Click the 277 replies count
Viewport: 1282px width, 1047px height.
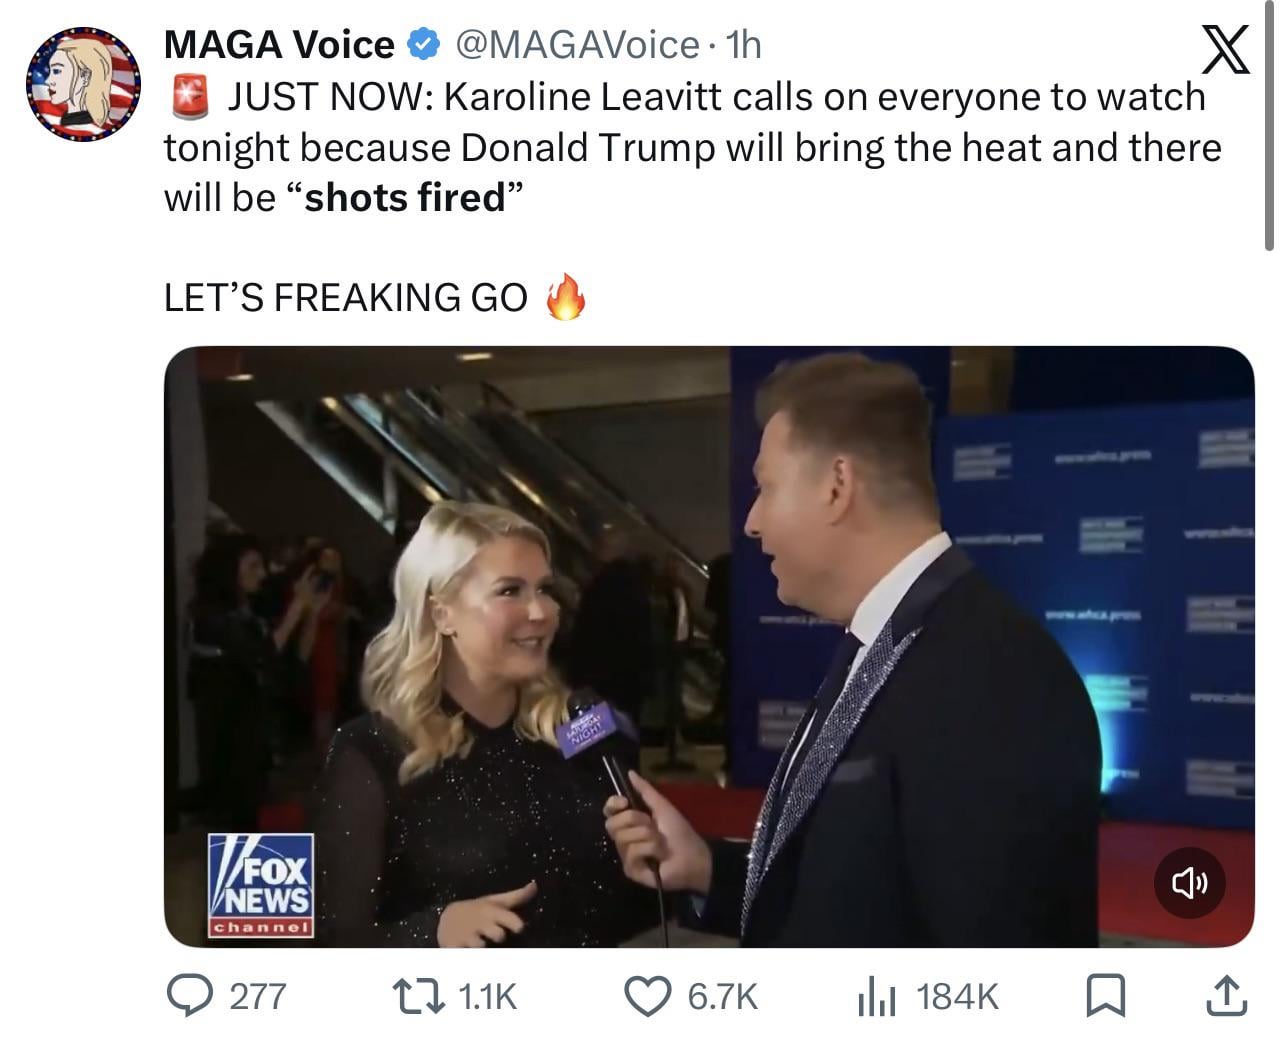tap(258, 997)
